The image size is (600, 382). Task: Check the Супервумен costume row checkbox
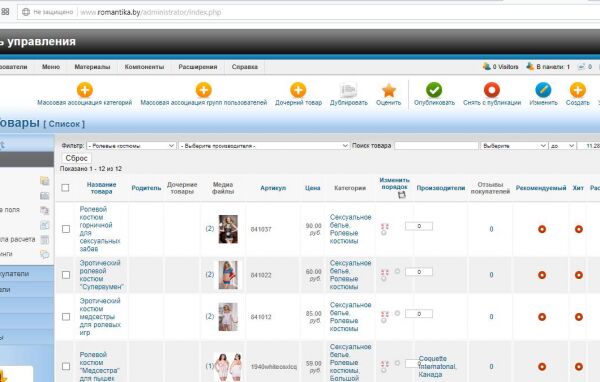click(66, 275)
